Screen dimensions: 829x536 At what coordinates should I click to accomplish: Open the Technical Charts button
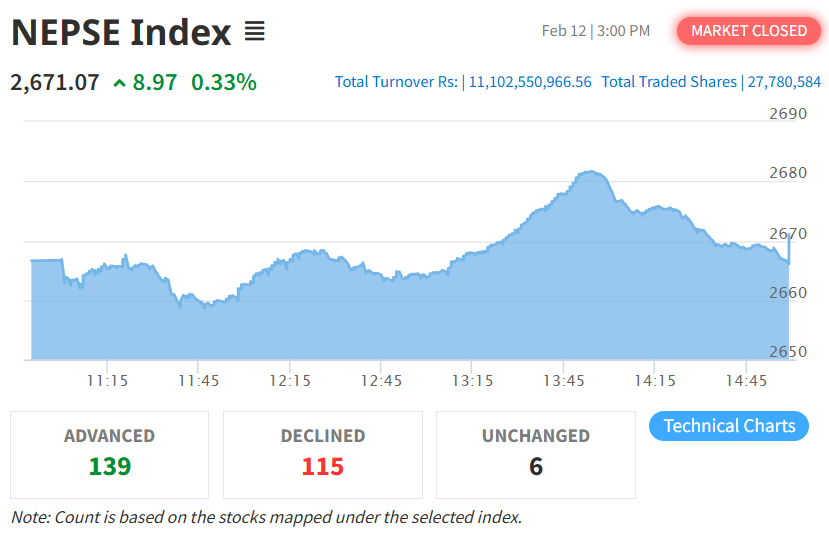[729, 426]
